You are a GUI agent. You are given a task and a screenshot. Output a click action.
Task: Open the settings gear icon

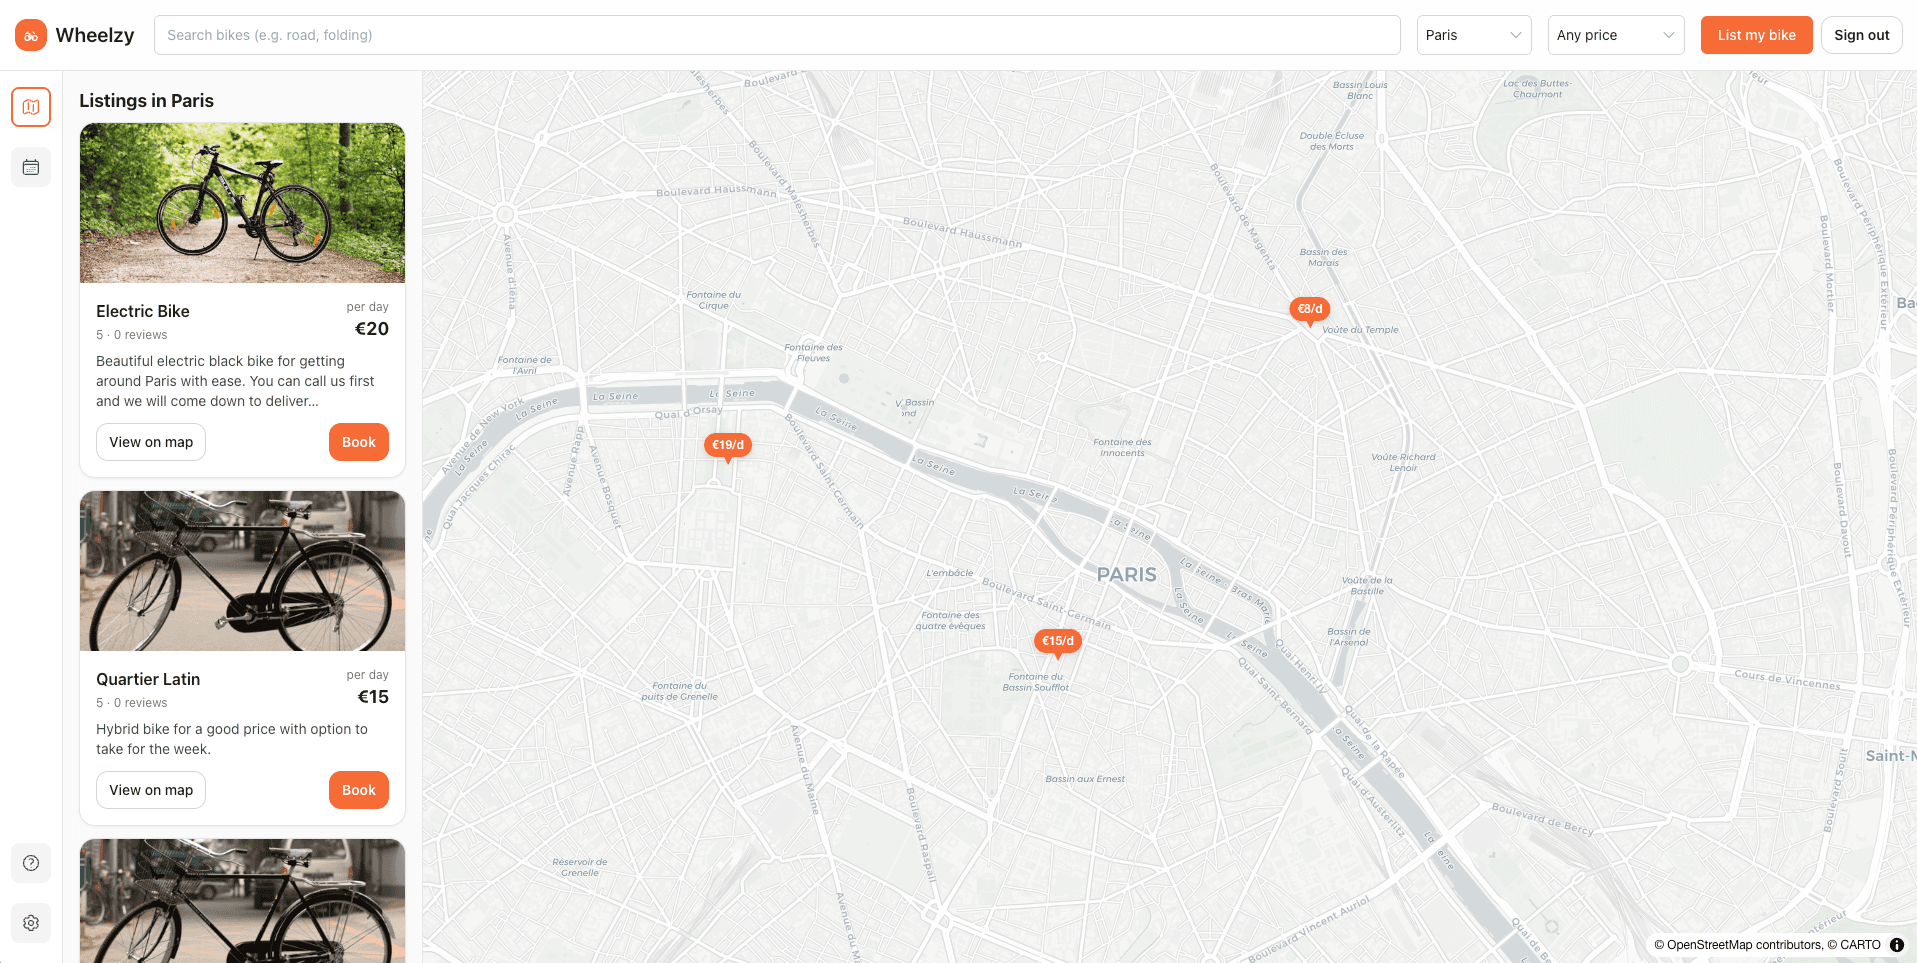(x=31, y=923)
